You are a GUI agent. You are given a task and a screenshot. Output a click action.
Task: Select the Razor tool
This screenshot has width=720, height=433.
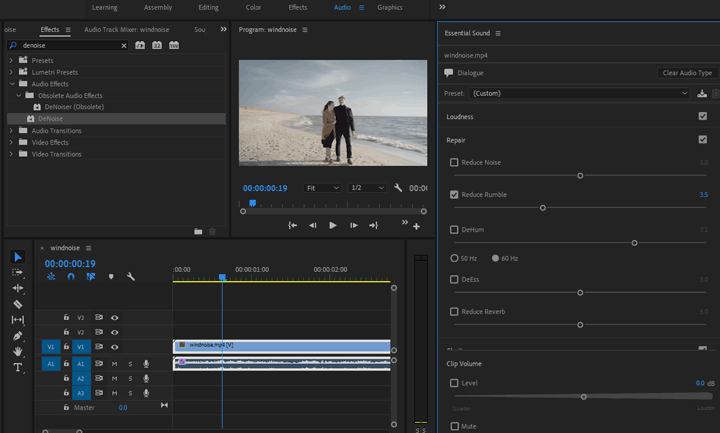click(x=18, y=304)
